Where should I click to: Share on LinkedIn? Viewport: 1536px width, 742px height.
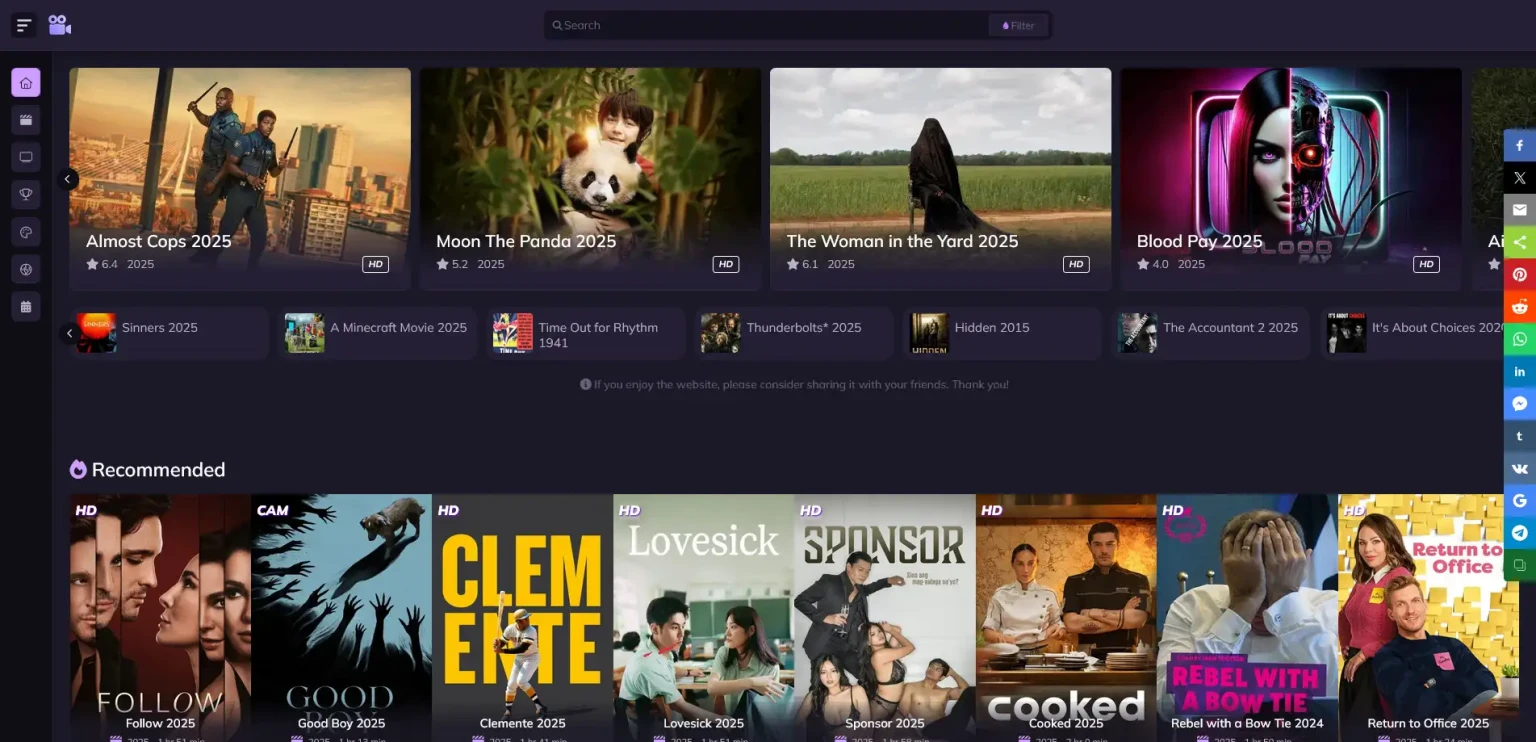click(1520, 371)
